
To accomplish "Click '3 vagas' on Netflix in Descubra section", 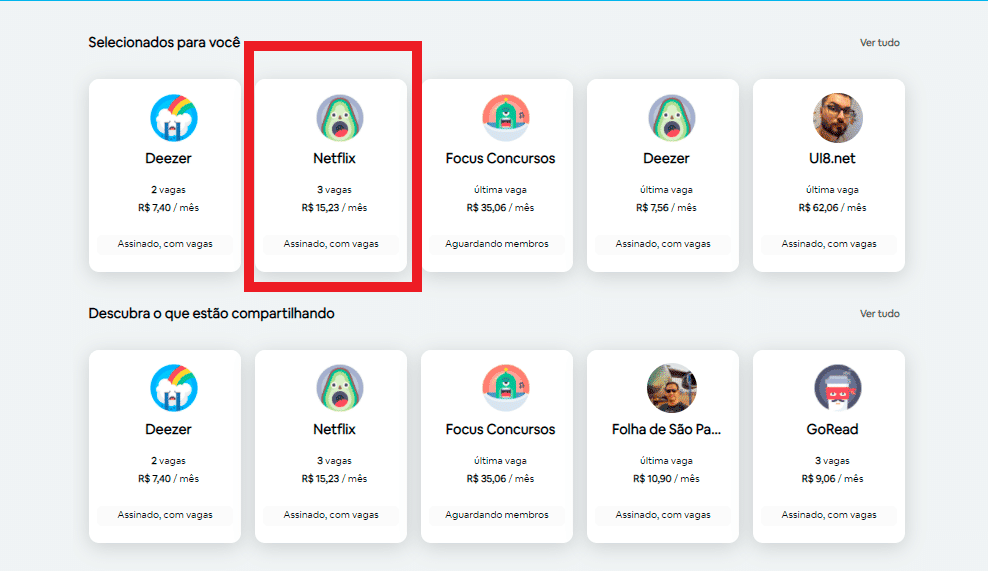I will coord(334,461).
